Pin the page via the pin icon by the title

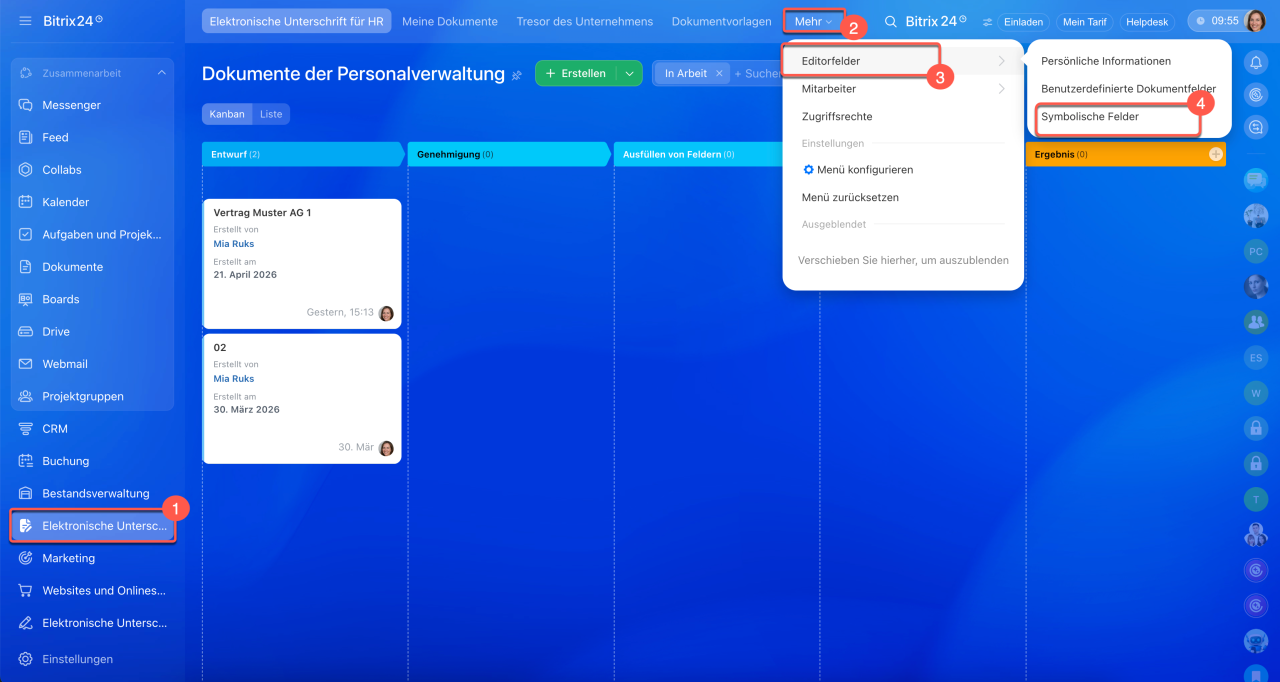click(x=517, y=75)
